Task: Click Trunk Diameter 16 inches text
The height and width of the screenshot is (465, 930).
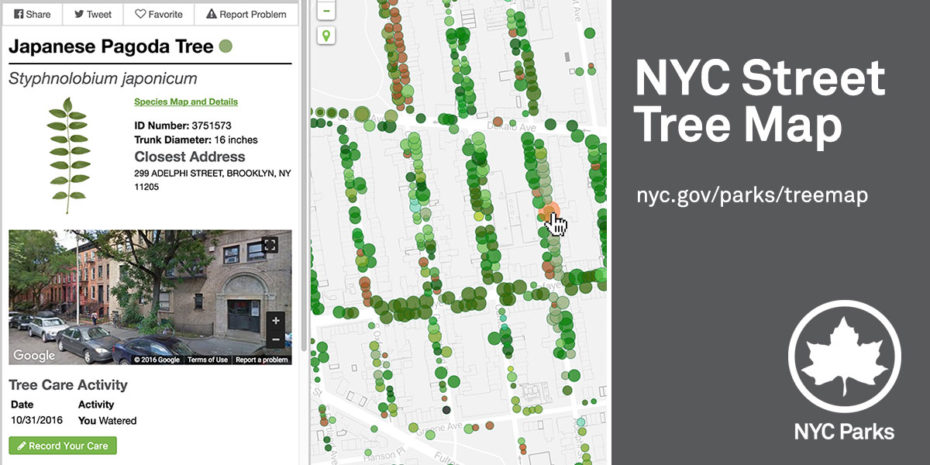Action: (196, 140)
